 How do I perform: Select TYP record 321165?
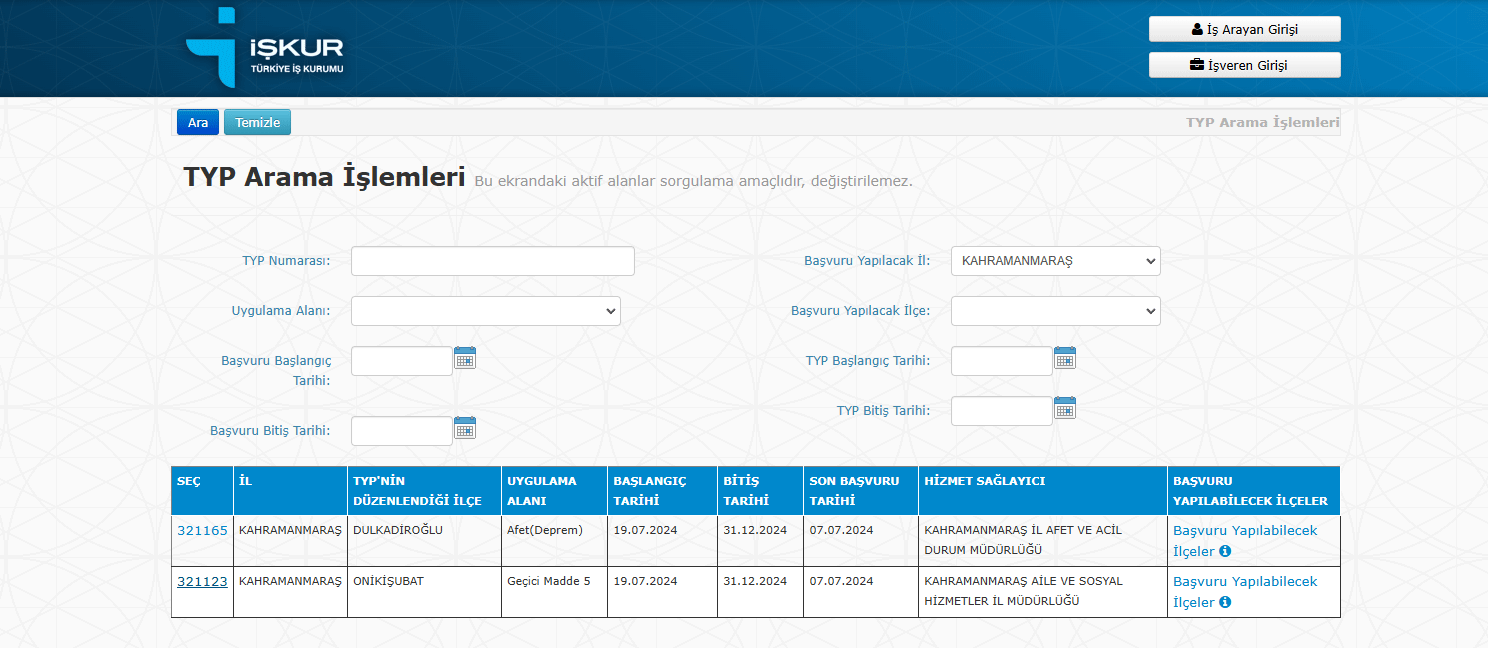[x=202, y=530]
